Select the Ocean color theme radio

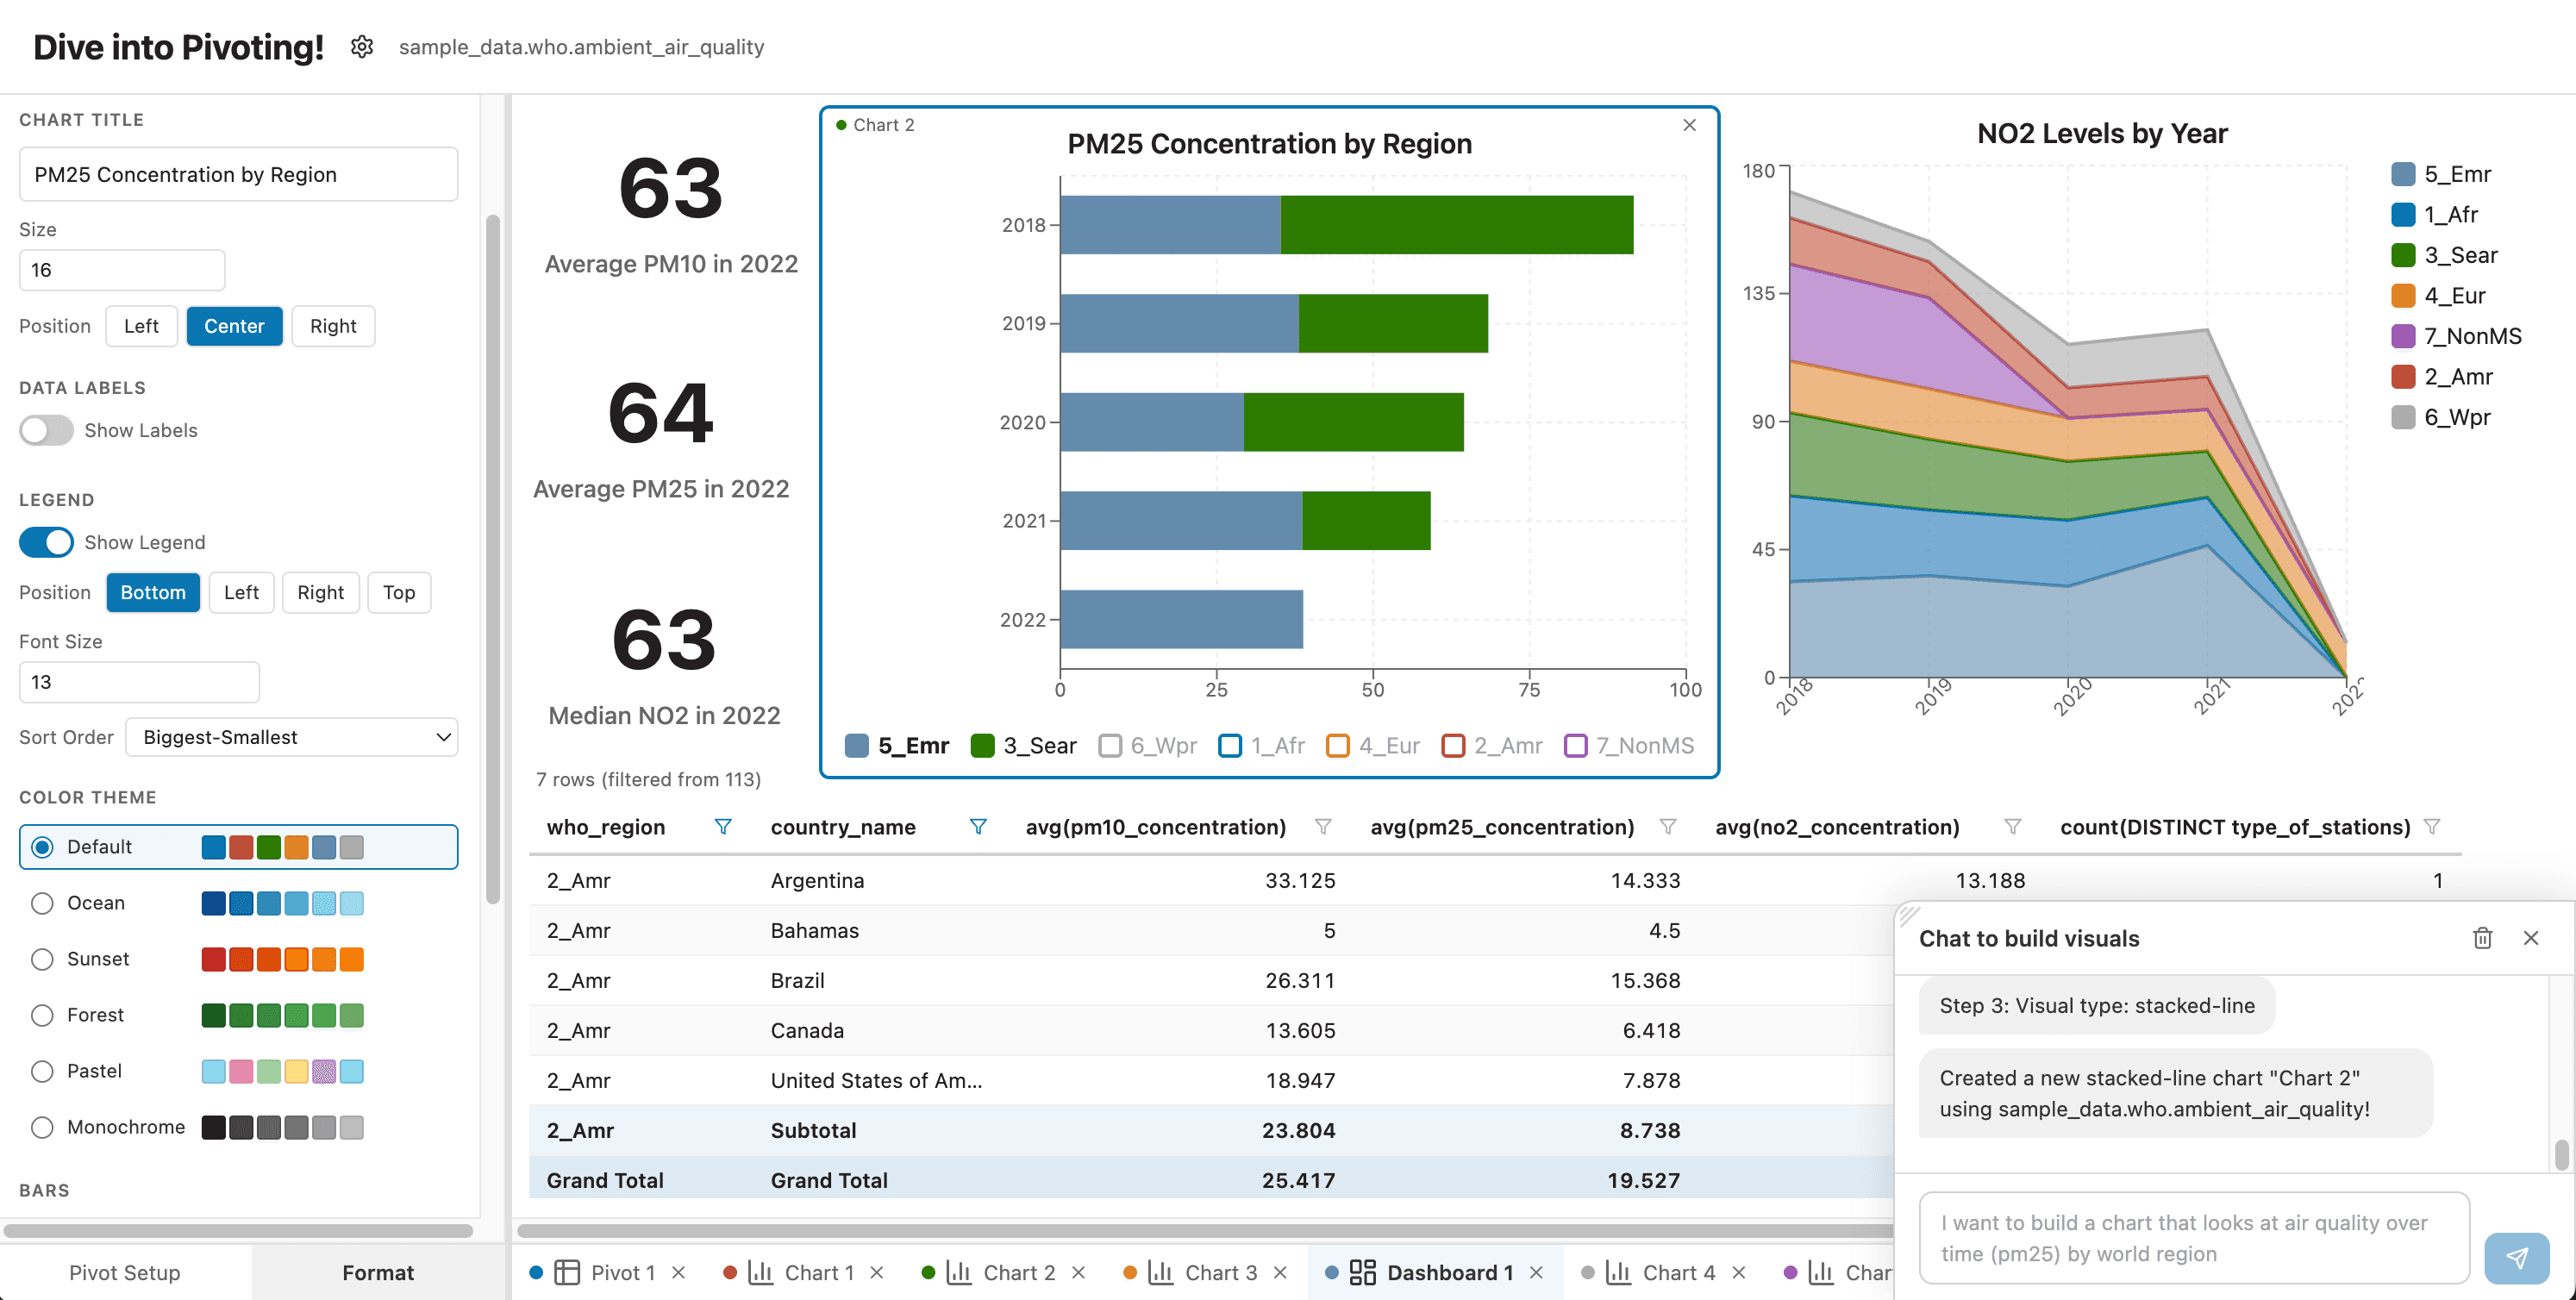click(42, 903)
